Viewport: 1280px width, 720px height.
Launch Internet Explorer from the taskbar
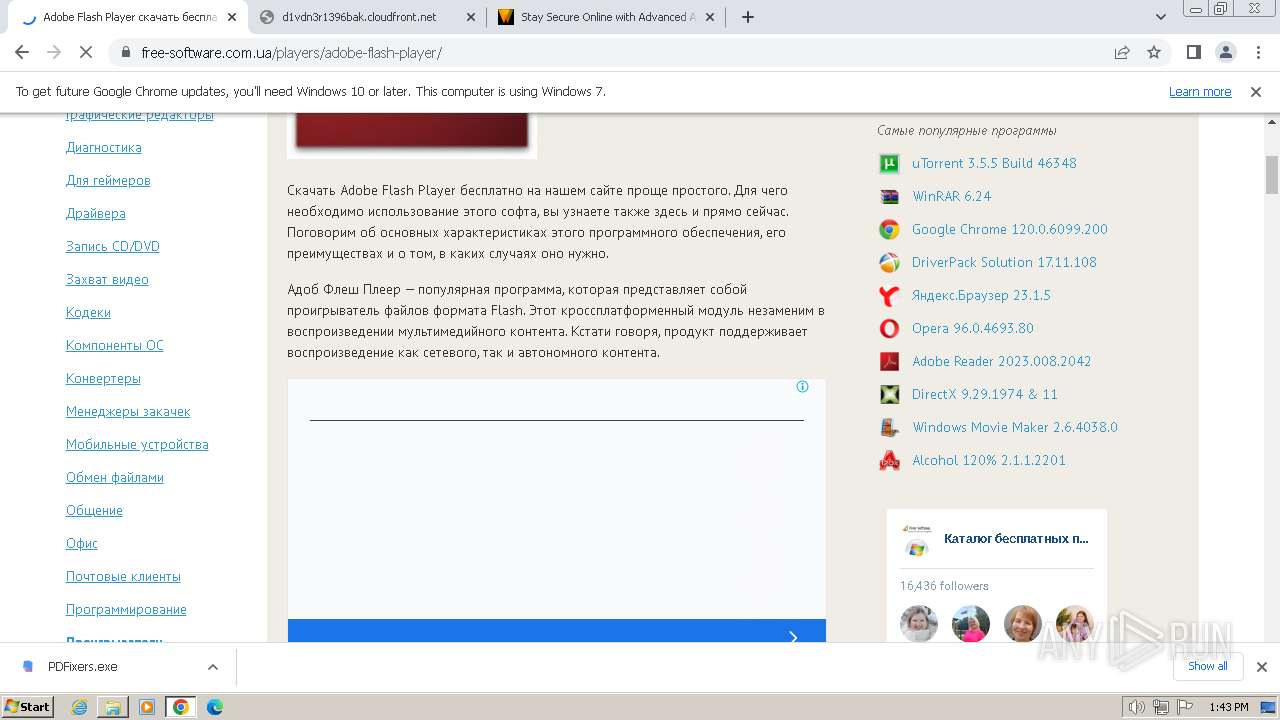point(80,707)
